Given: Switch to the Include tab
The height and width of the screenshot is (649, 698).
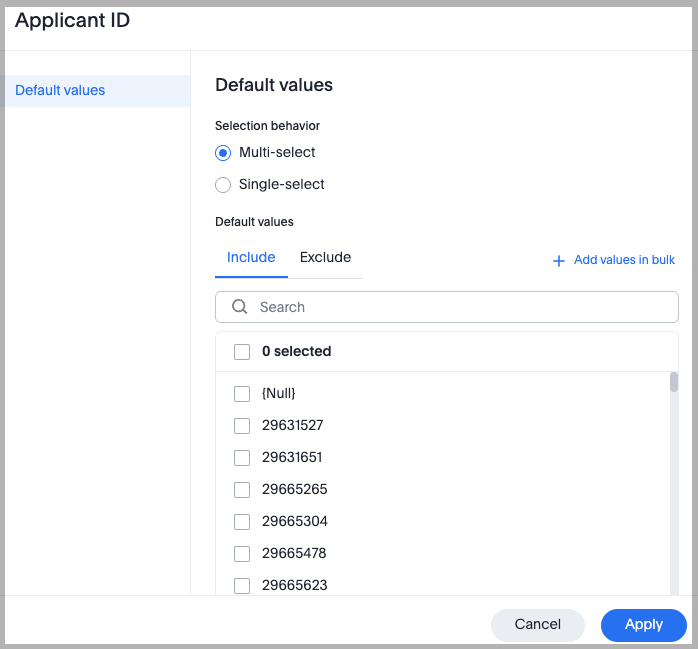Looking at the screenshot, I should (x=251, y=258).
